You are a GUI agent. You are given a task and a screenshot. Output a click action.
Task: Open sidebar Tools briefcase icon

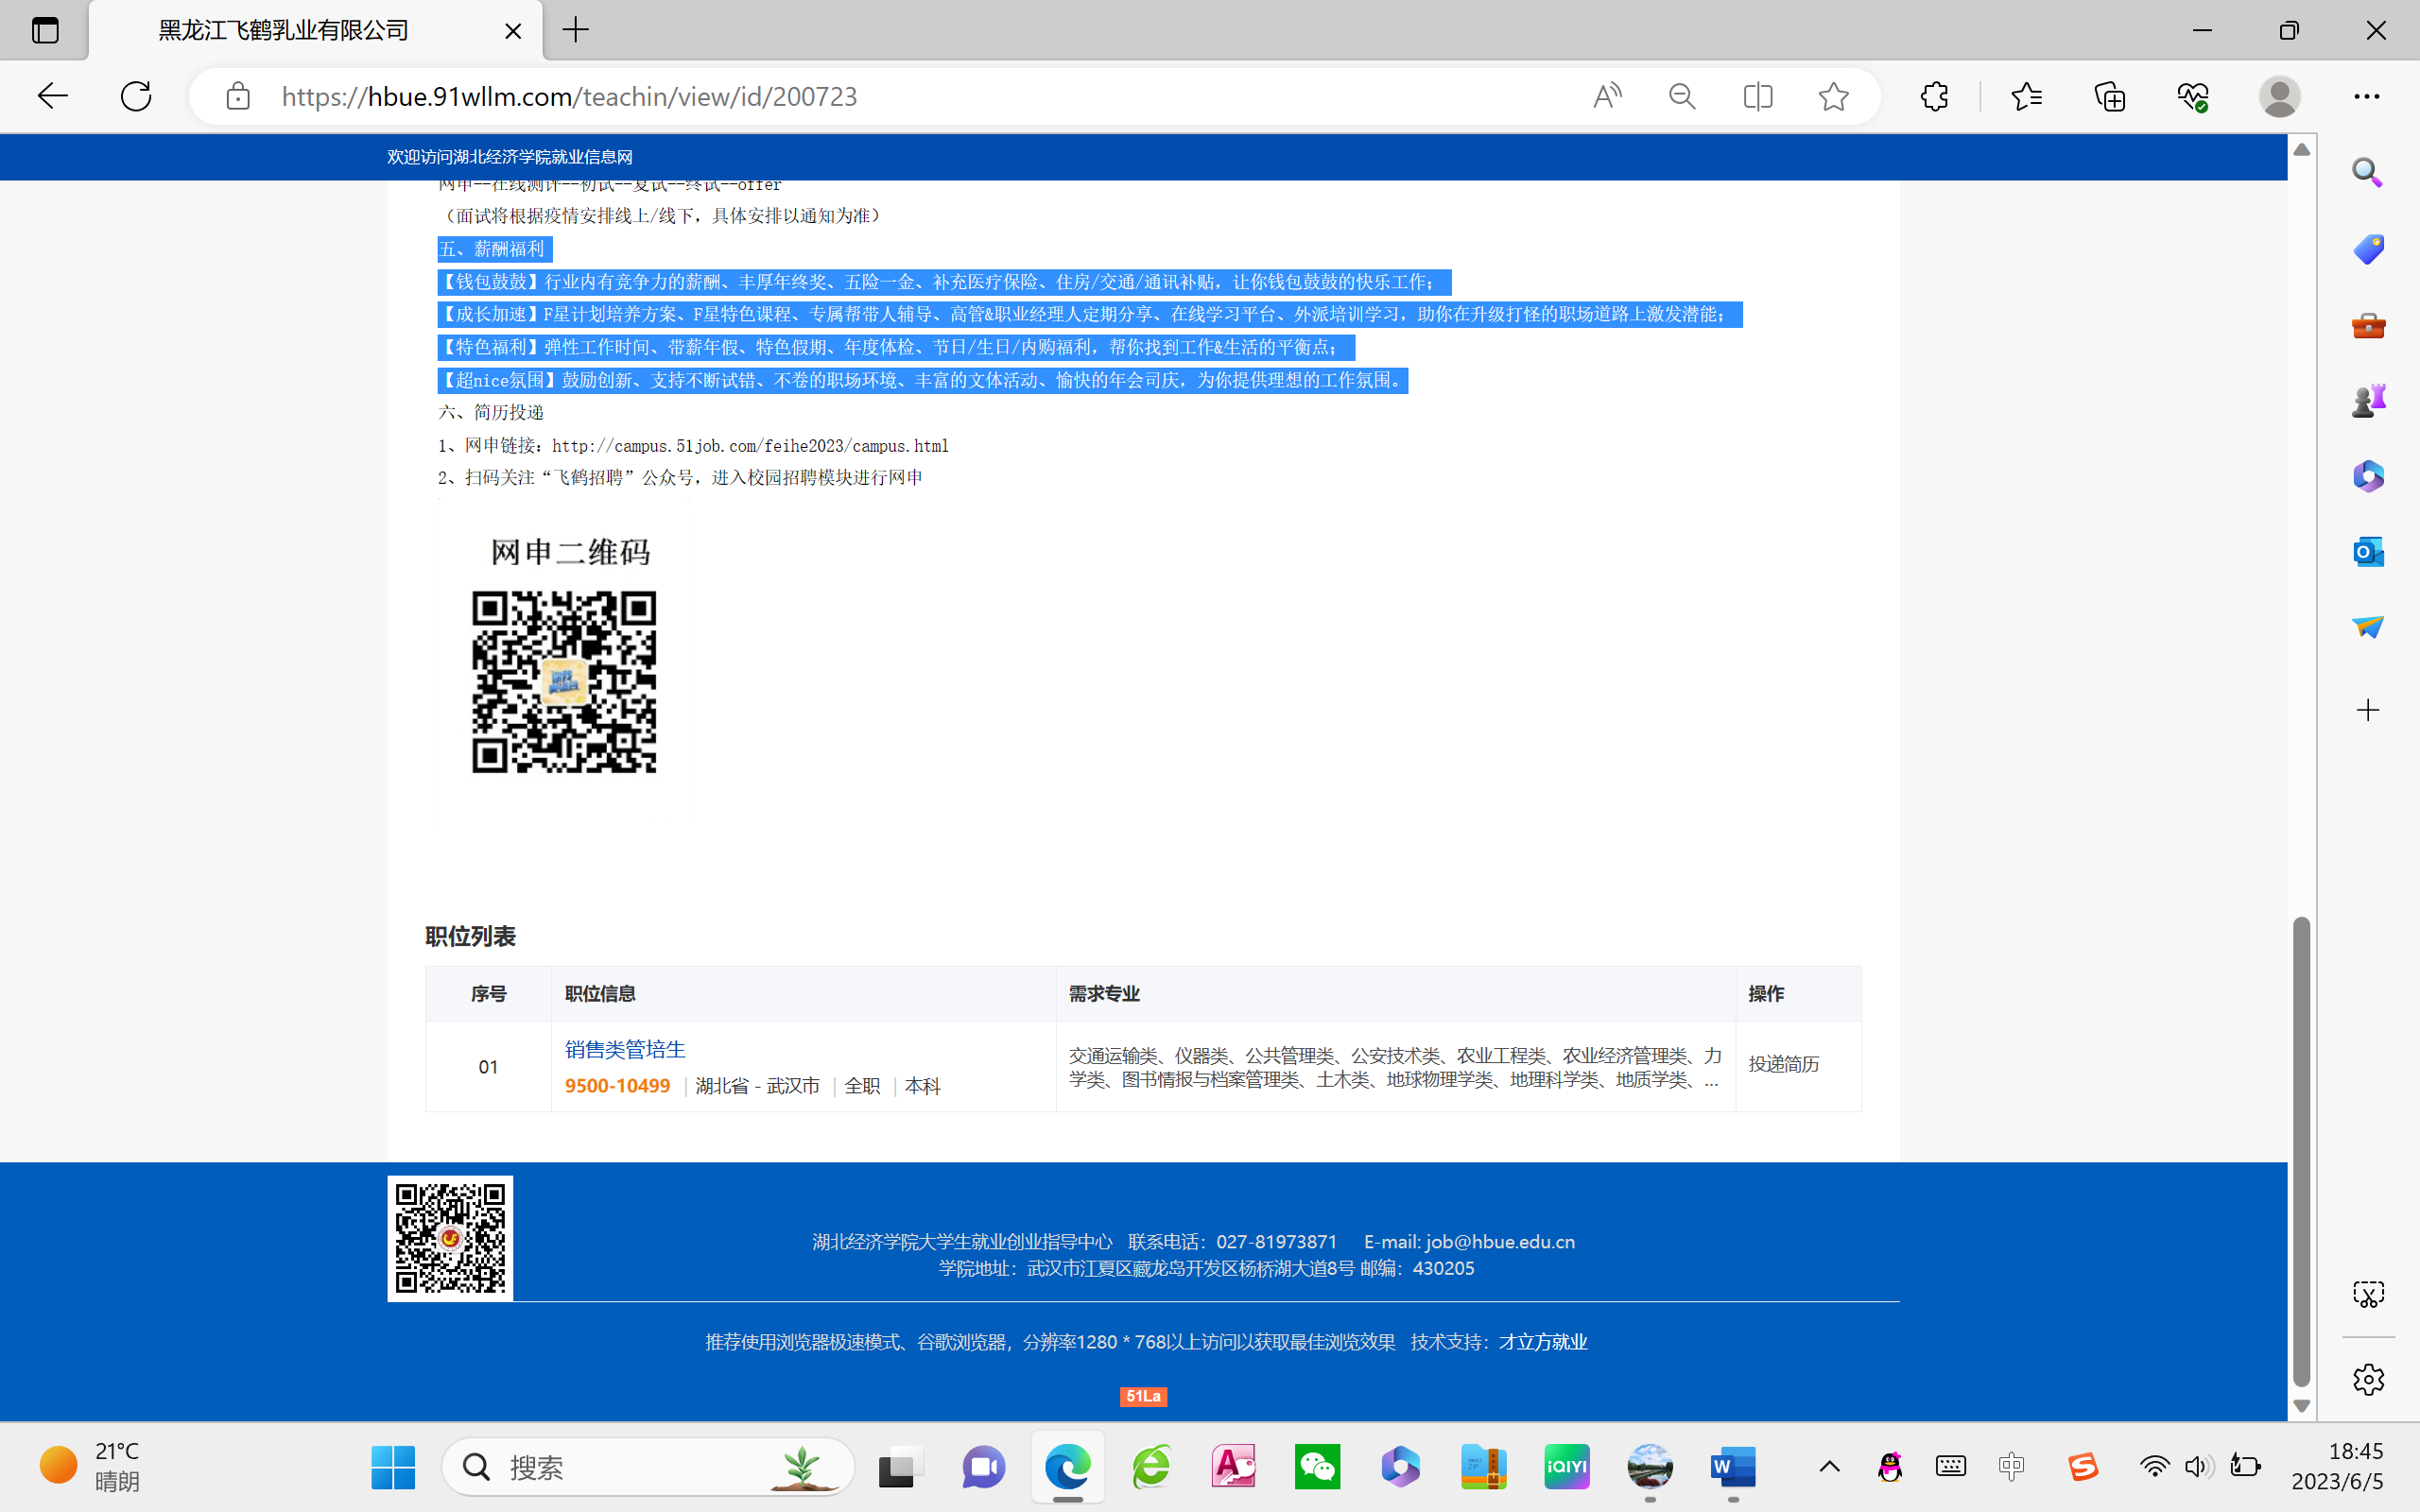point(2367,325)
